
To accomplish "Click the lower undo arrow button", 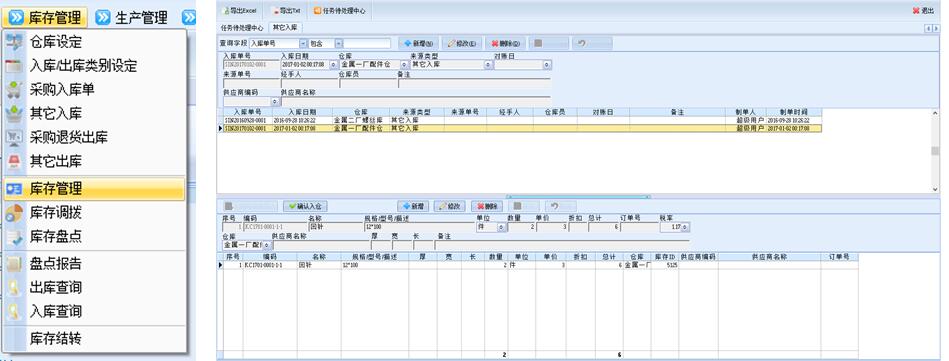I will click(560, 207).
